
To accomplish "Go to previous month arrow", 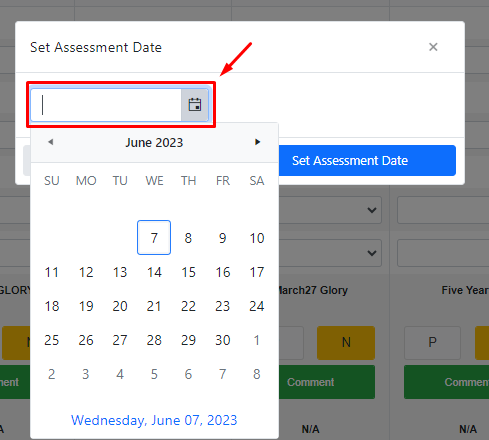I will pyautogui.click(x=51, y=142).
